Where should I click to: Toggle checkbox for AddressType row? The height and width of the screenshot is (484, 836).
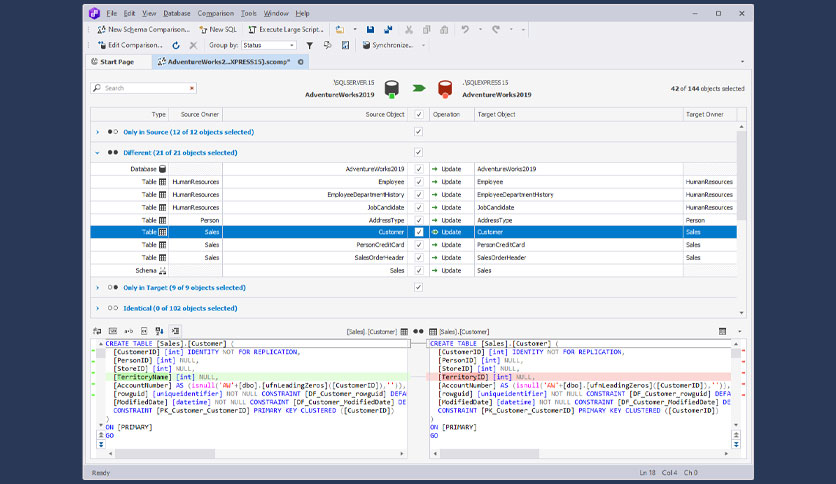tap(419, 220)
